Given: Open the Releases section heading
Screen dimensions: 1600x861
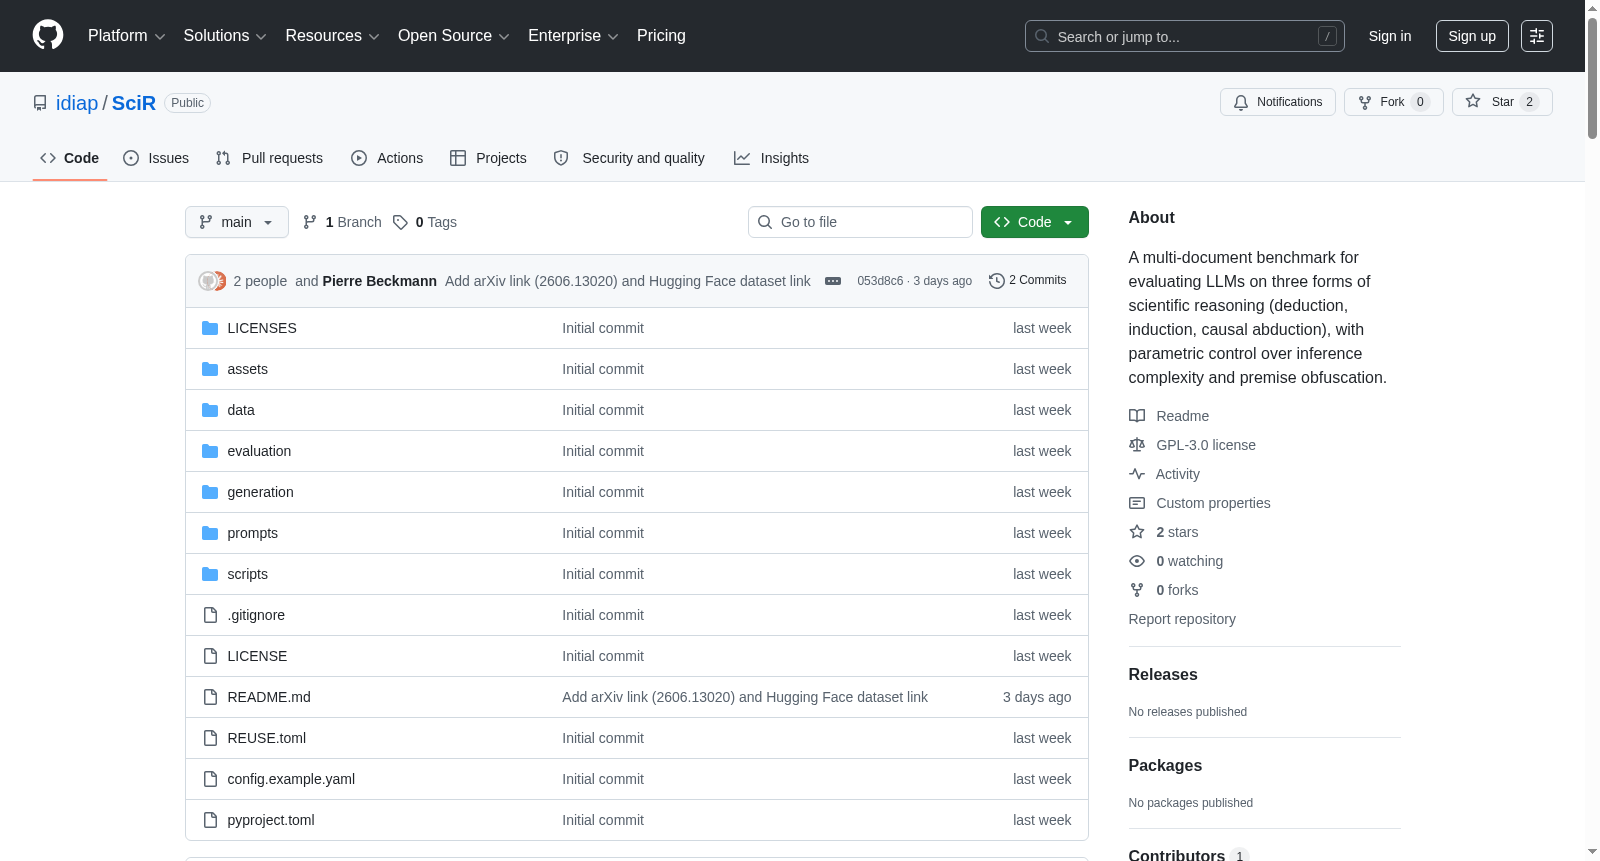Looking at the screenshot, I should (1163, 675).
